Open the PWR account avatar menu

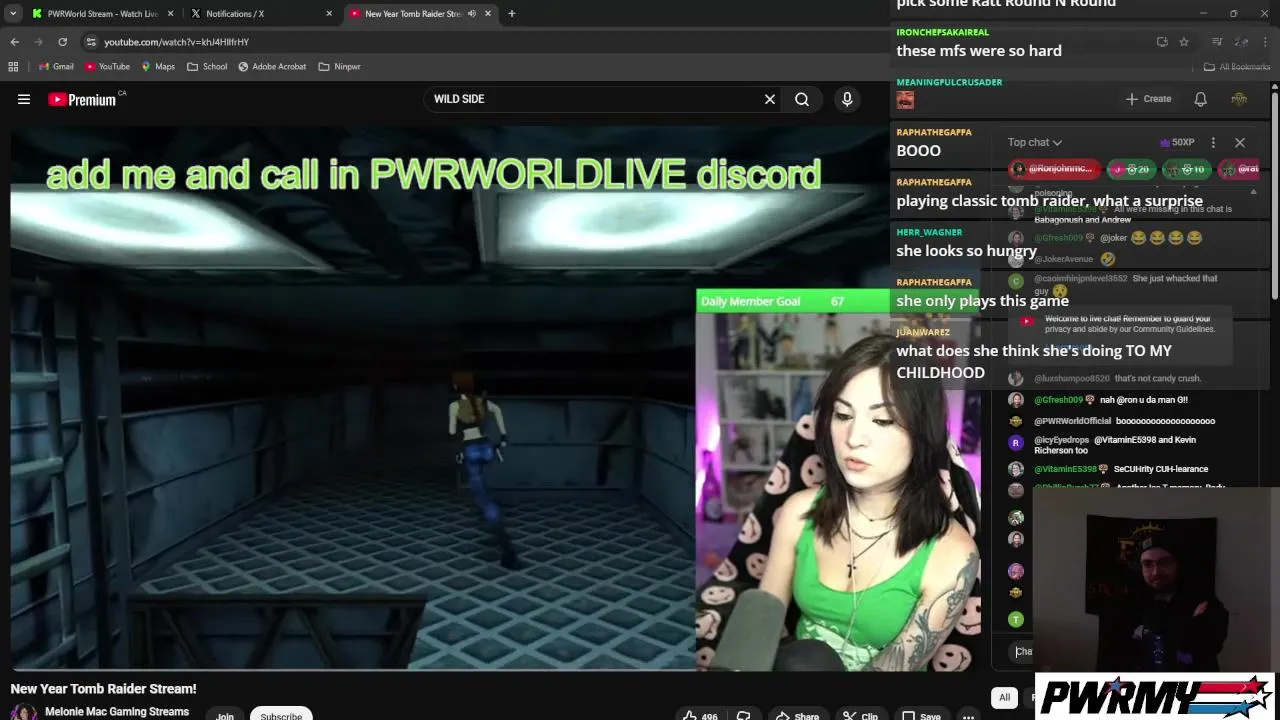pyautogui.click(x=1239, y=99)
